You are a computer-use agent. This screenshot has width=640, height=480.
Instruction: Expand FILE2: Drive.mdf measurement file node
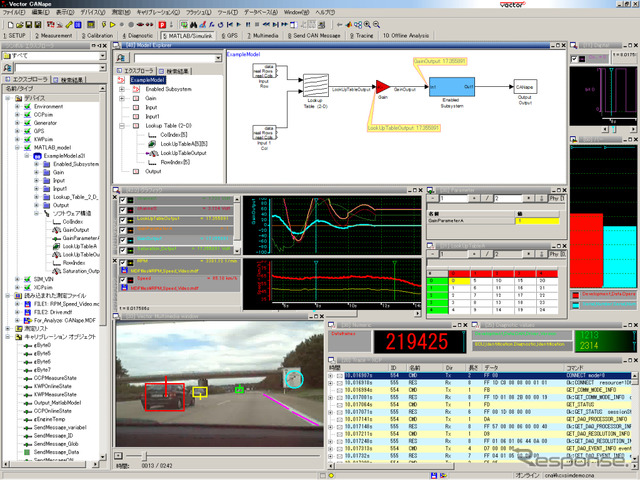pos(17,312)
